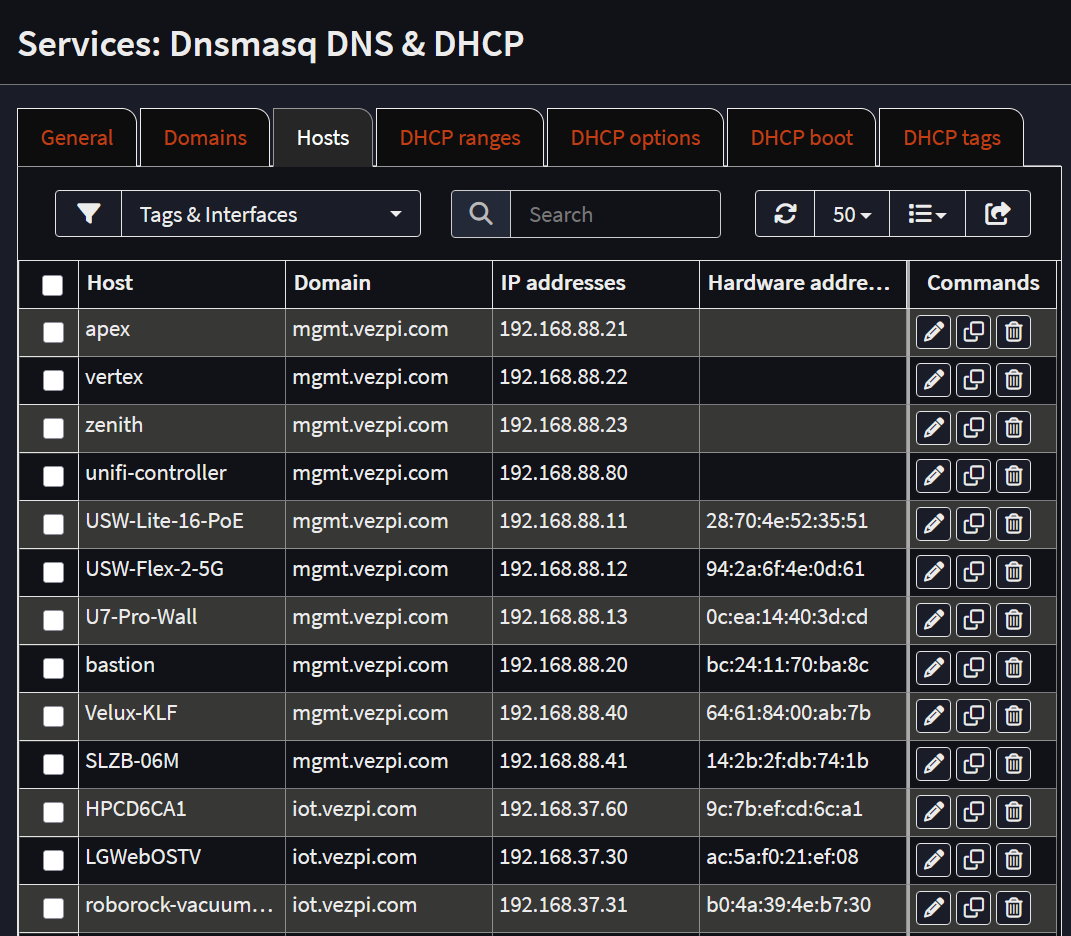Delete the unifi-controller host entry
This screenshot has height=936, width=1071.
pos(1013,476)
